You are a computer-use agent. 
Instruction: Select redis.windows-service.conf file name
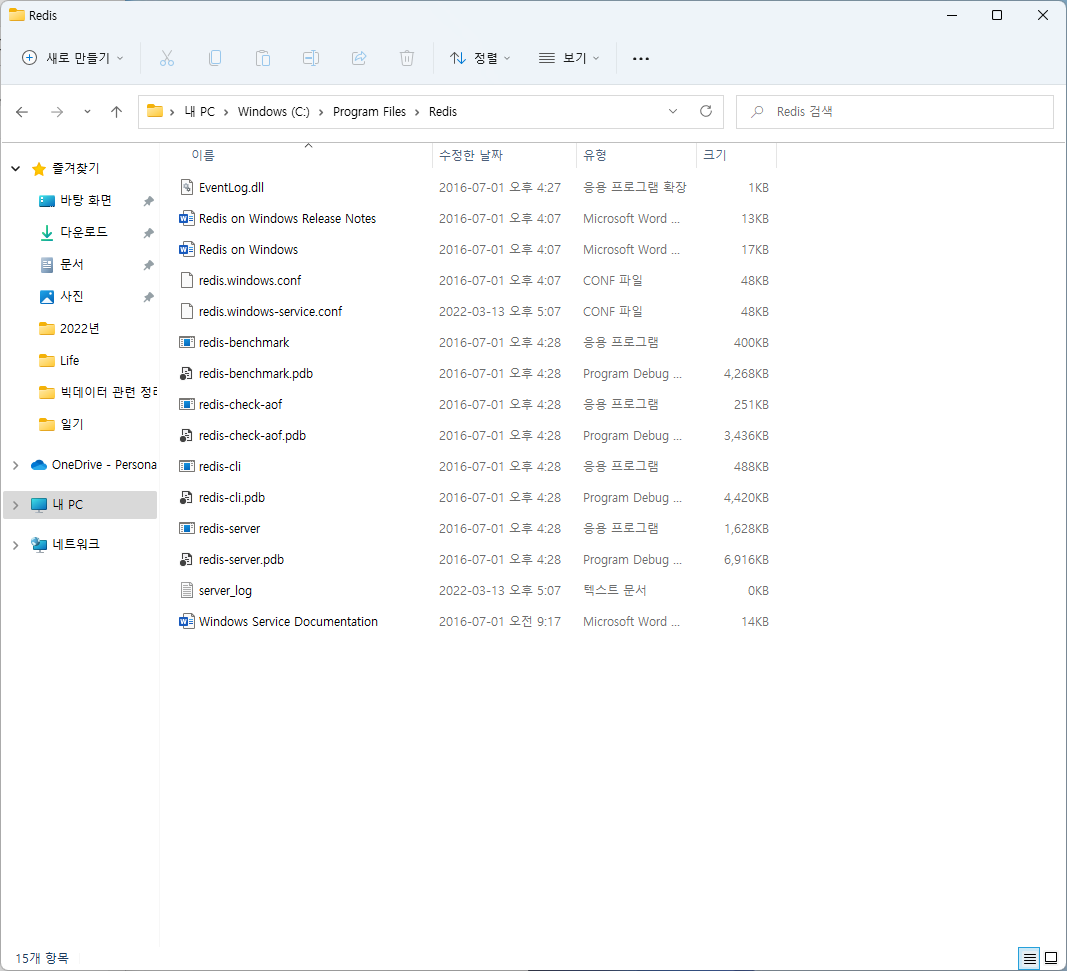pos(270,312)
